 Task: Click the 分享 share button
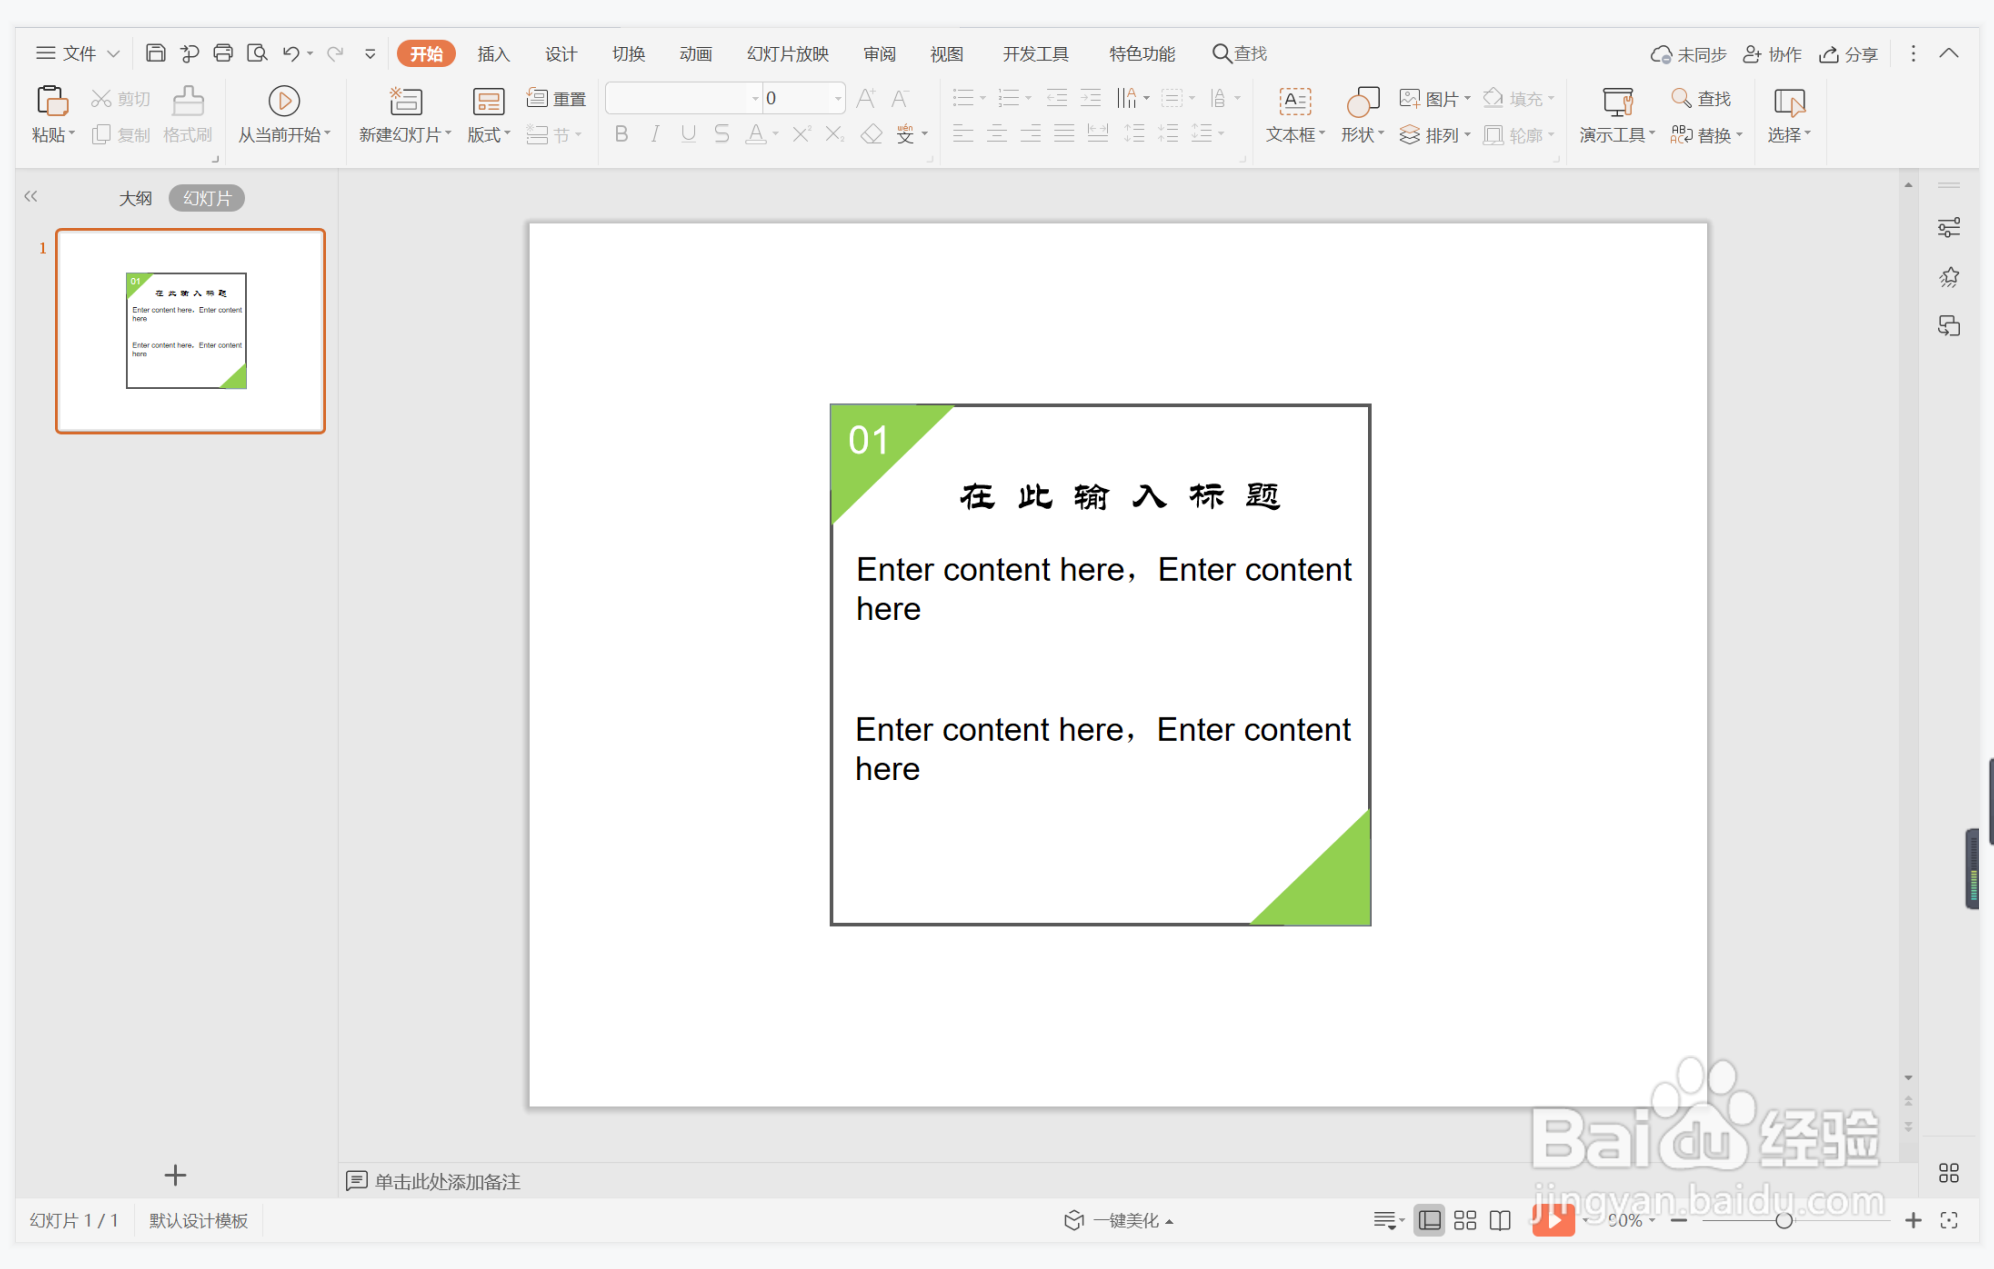click(x=1849, y=54)
